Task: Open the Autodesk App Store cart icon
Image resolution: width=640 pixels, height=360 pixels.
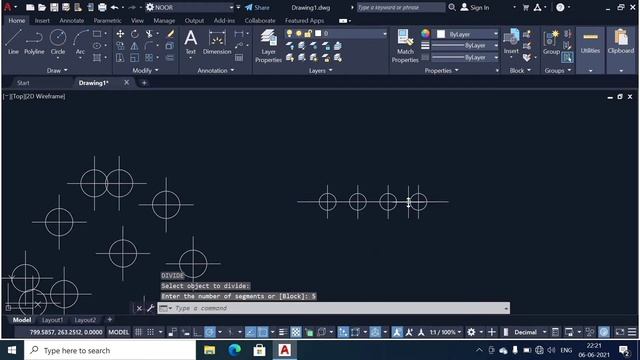Action: coord(526,7)
